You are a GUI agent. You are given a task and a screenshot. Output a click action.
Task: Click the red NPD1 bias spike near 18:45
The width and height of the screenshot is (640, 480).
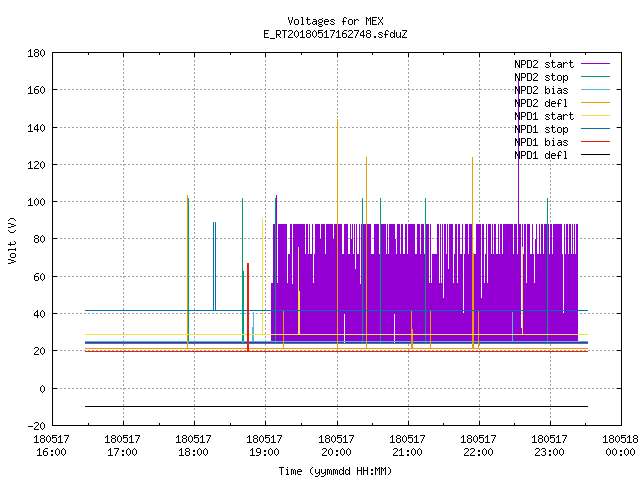point(248,307)
